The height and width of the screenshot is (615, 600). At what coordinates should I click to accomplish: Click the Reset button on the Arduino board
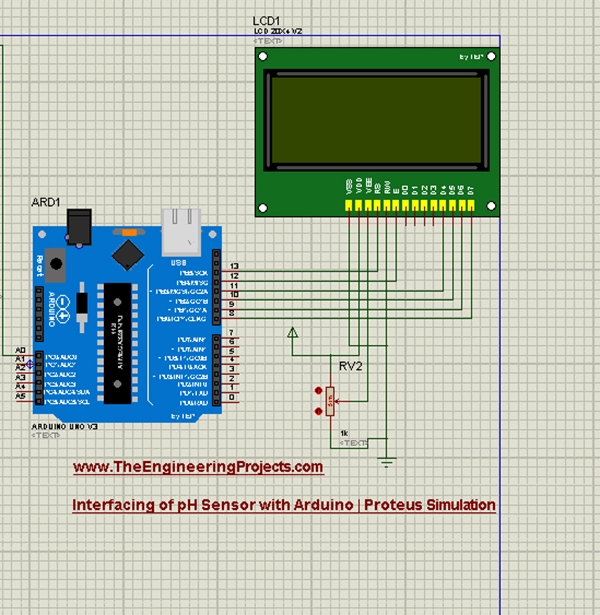(x=56, y=264)
